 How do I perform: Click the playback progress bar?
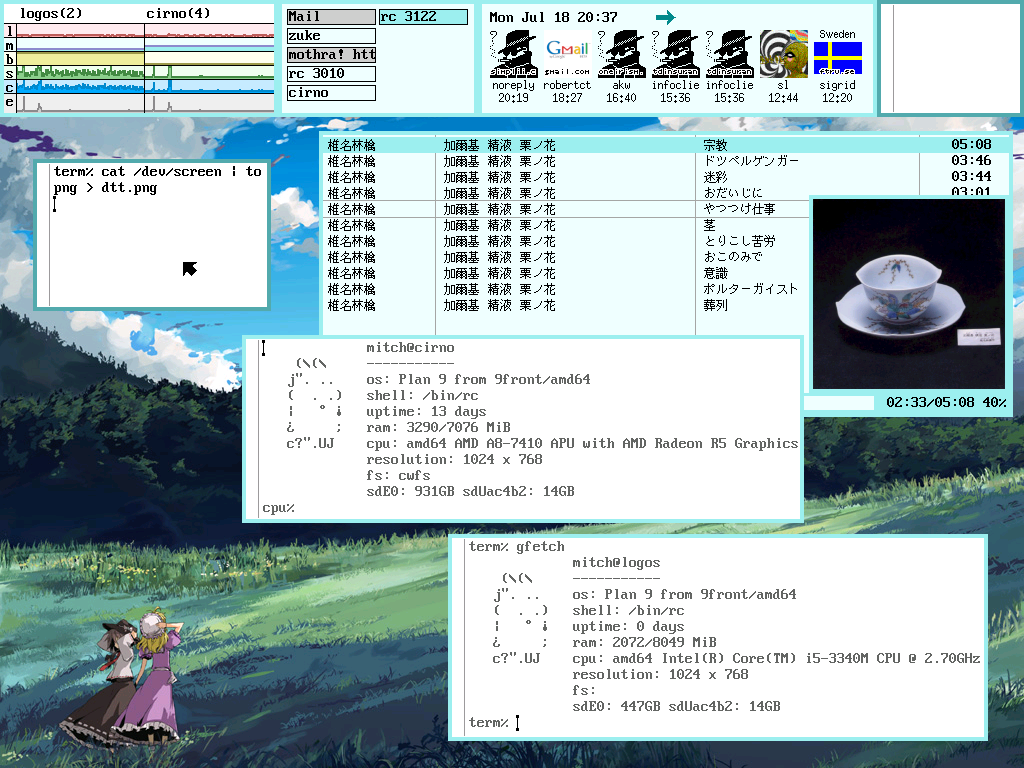pyautogui.click(x=838, y=403)
